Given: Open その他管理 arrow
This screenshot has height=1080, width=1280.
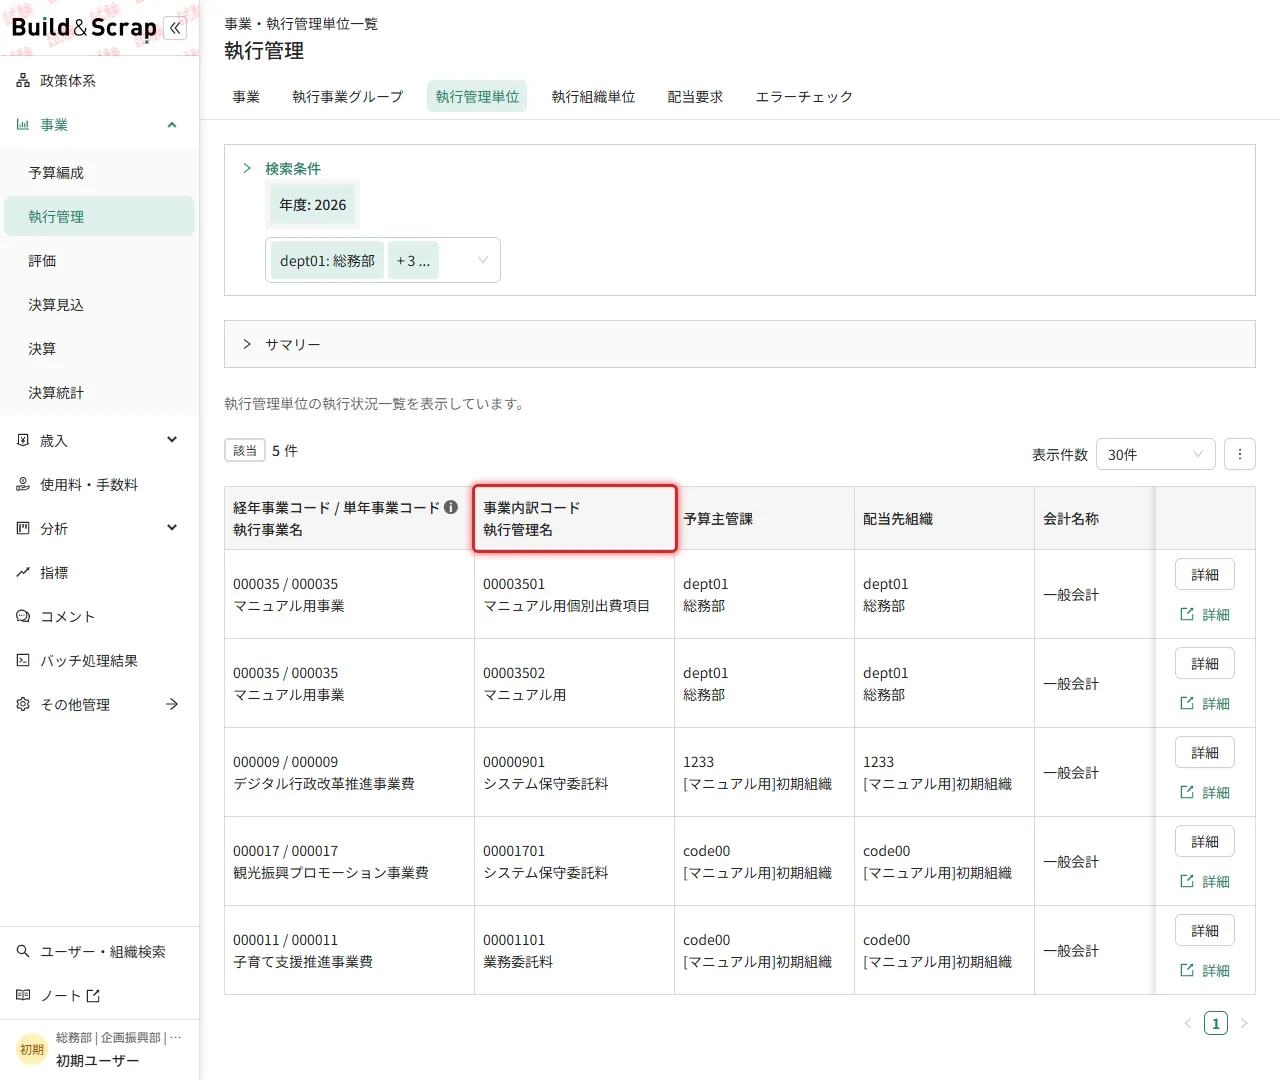Looking at the screenshot, I should click(x=172, y=704).
